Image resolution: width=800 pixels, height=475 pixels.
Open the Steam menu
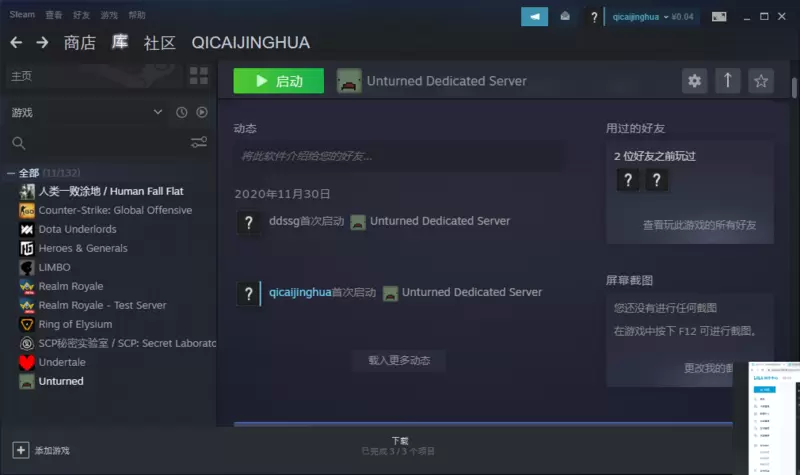click(22, 15)
